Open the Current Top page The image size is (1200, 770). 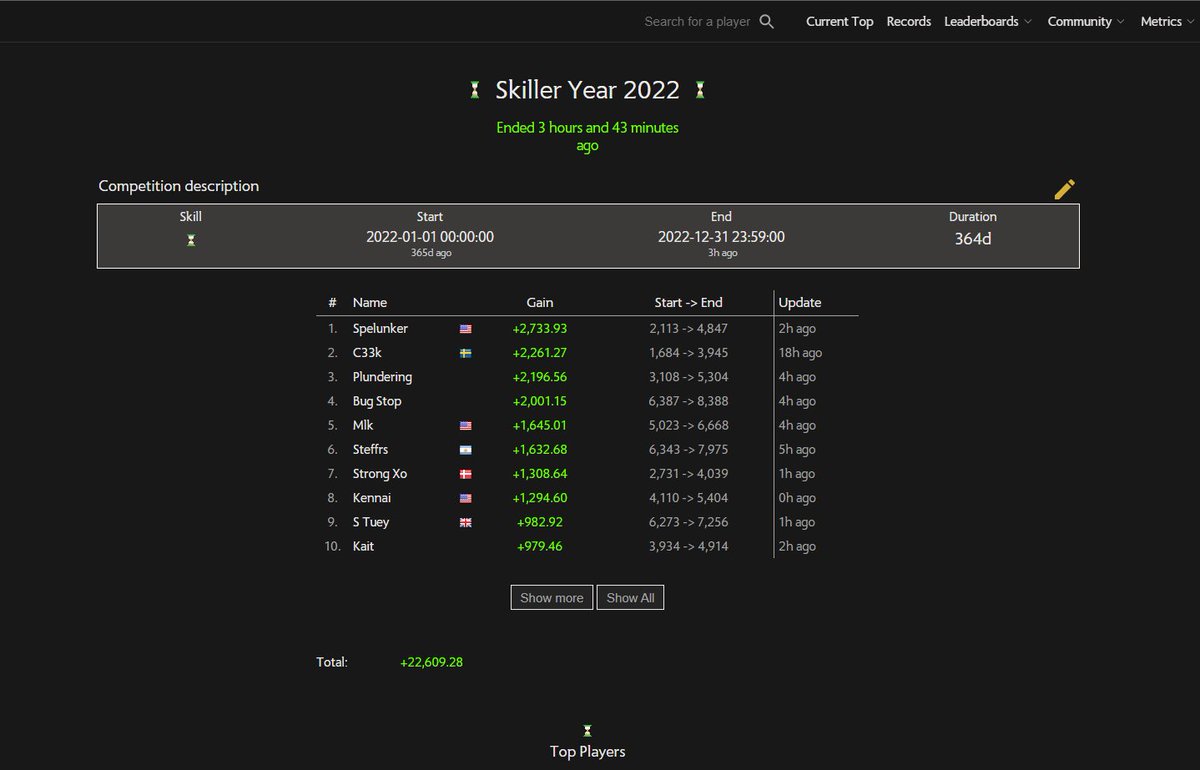[x=840, y=21]
